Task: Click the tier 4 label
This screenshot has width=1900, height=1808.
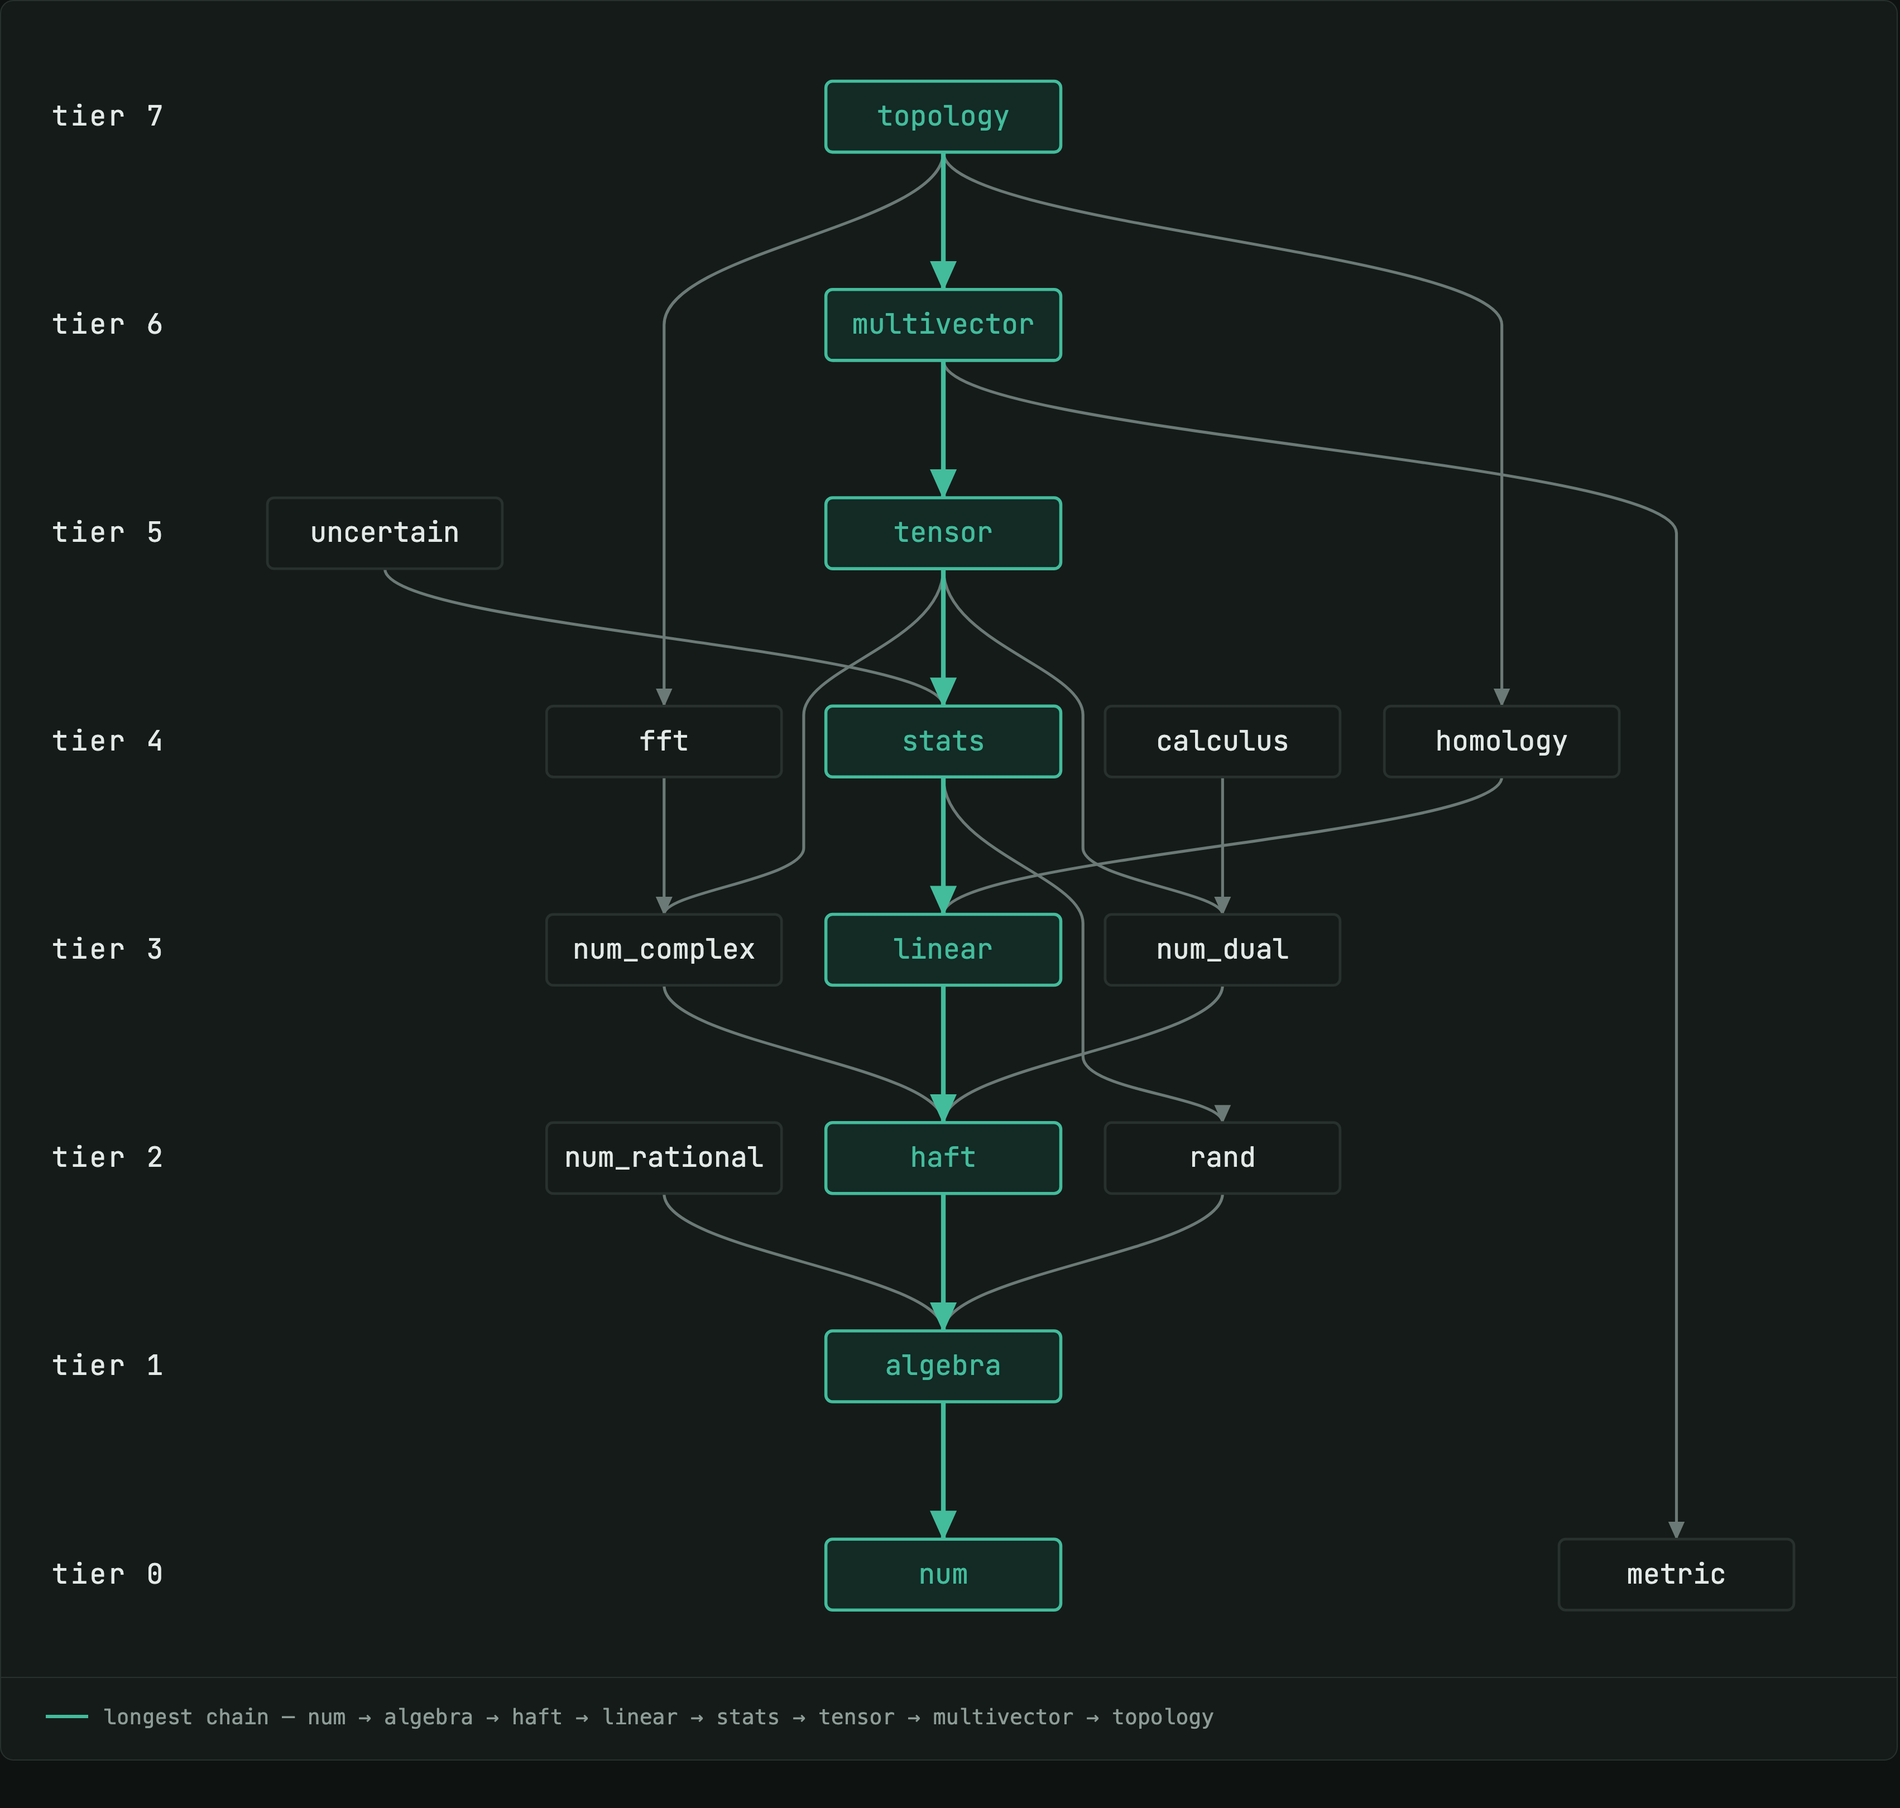Action: (x=107, y=741)
